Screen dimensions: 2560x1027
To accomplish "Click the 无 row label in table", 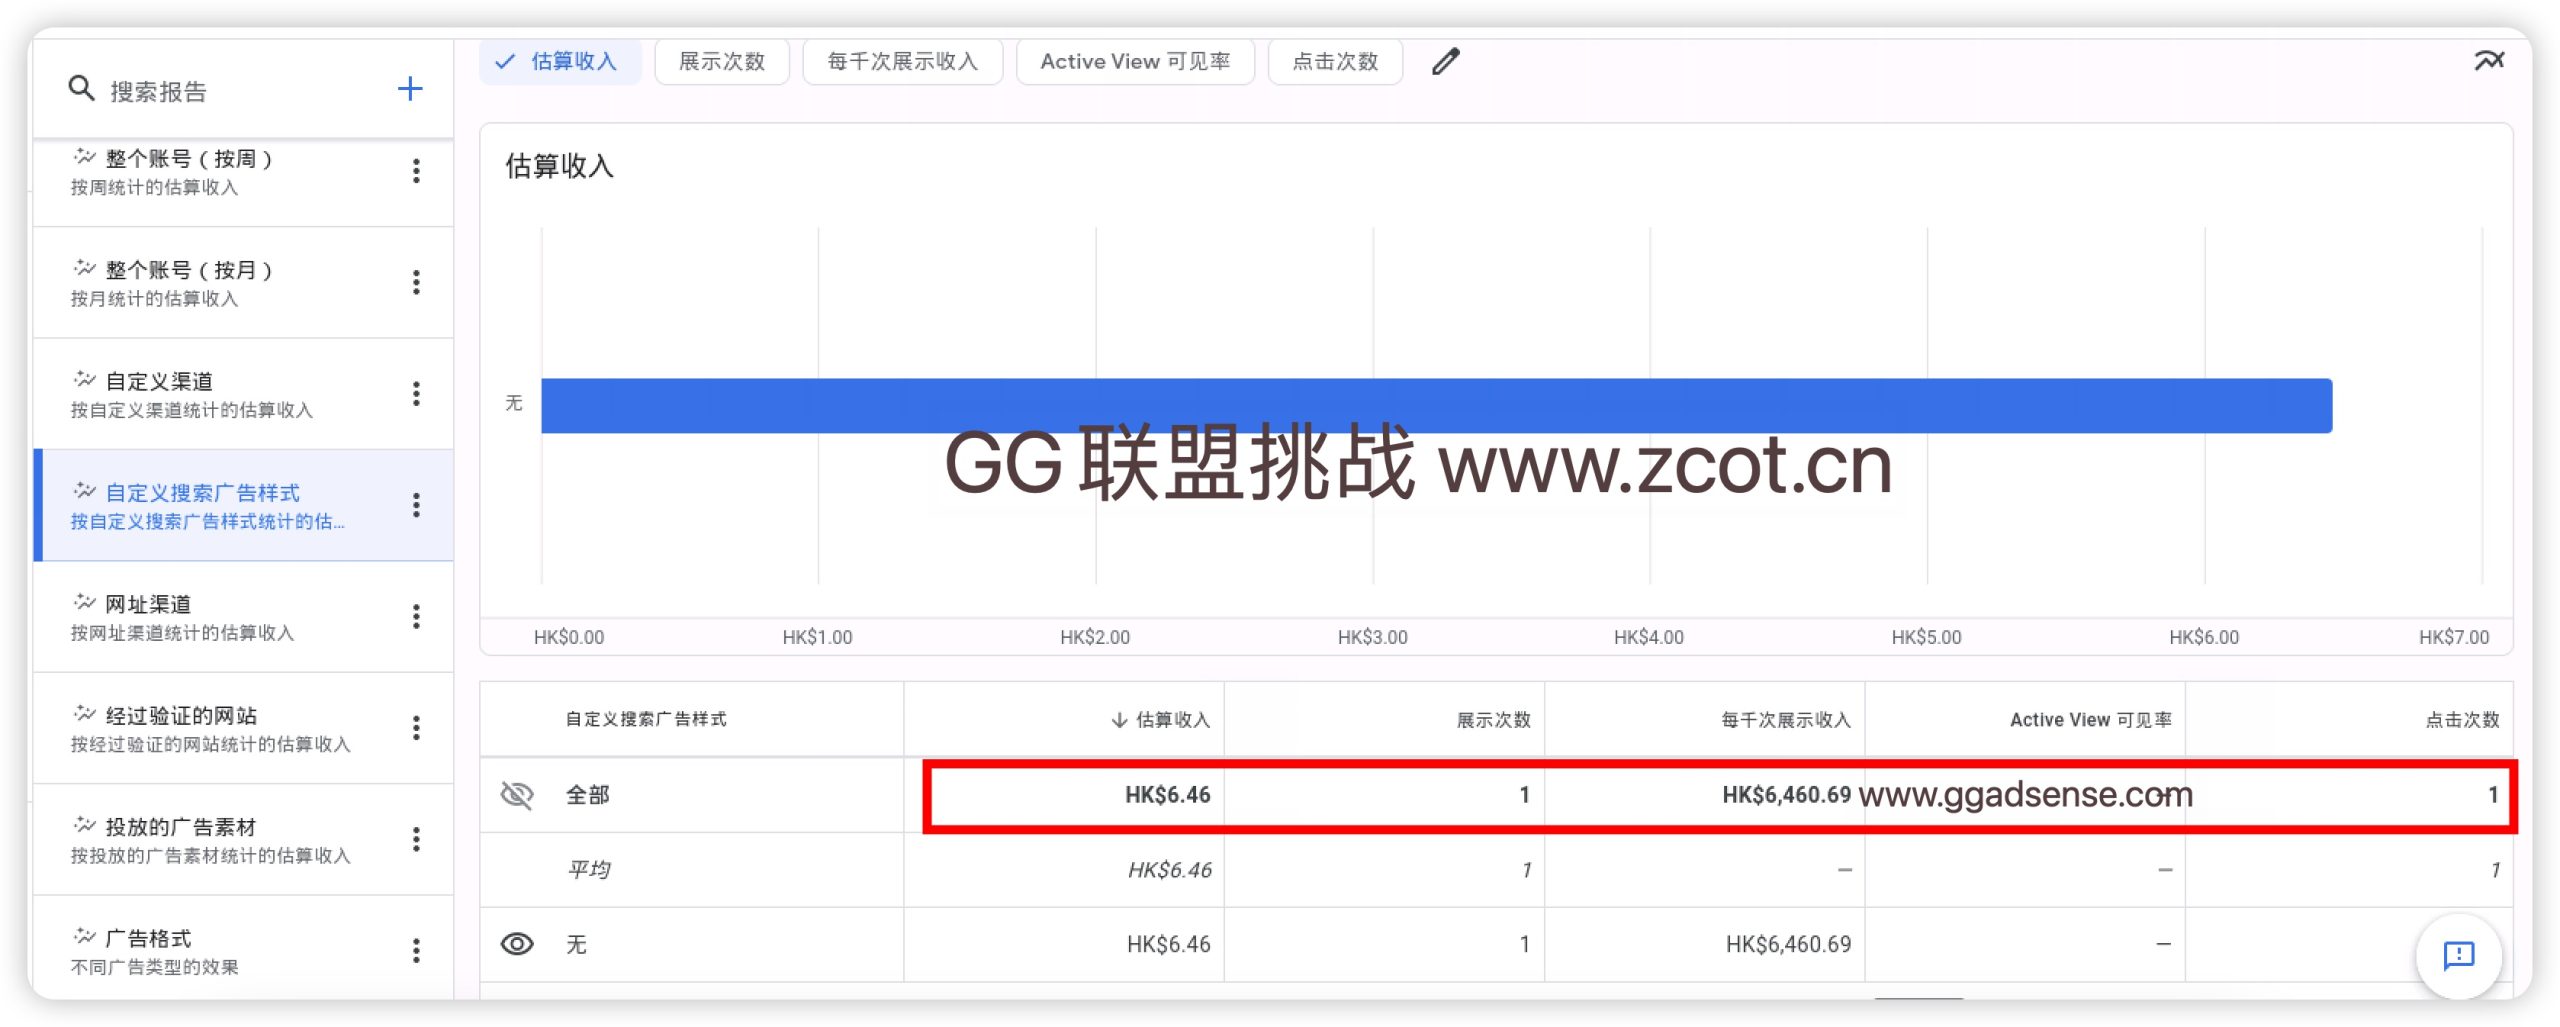I will click(x=577, y=944).
